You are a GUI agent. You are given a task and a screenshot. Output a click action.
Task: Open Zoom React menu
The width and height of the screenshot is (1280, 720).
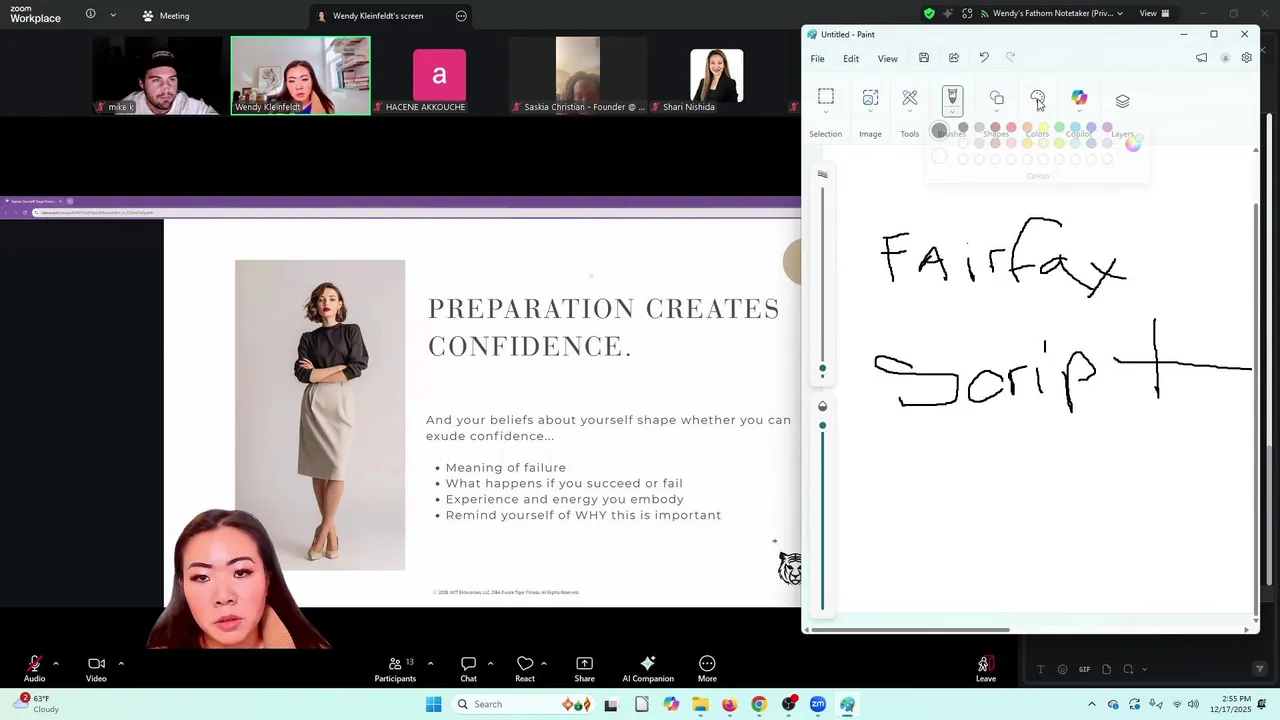pos(525,669)
